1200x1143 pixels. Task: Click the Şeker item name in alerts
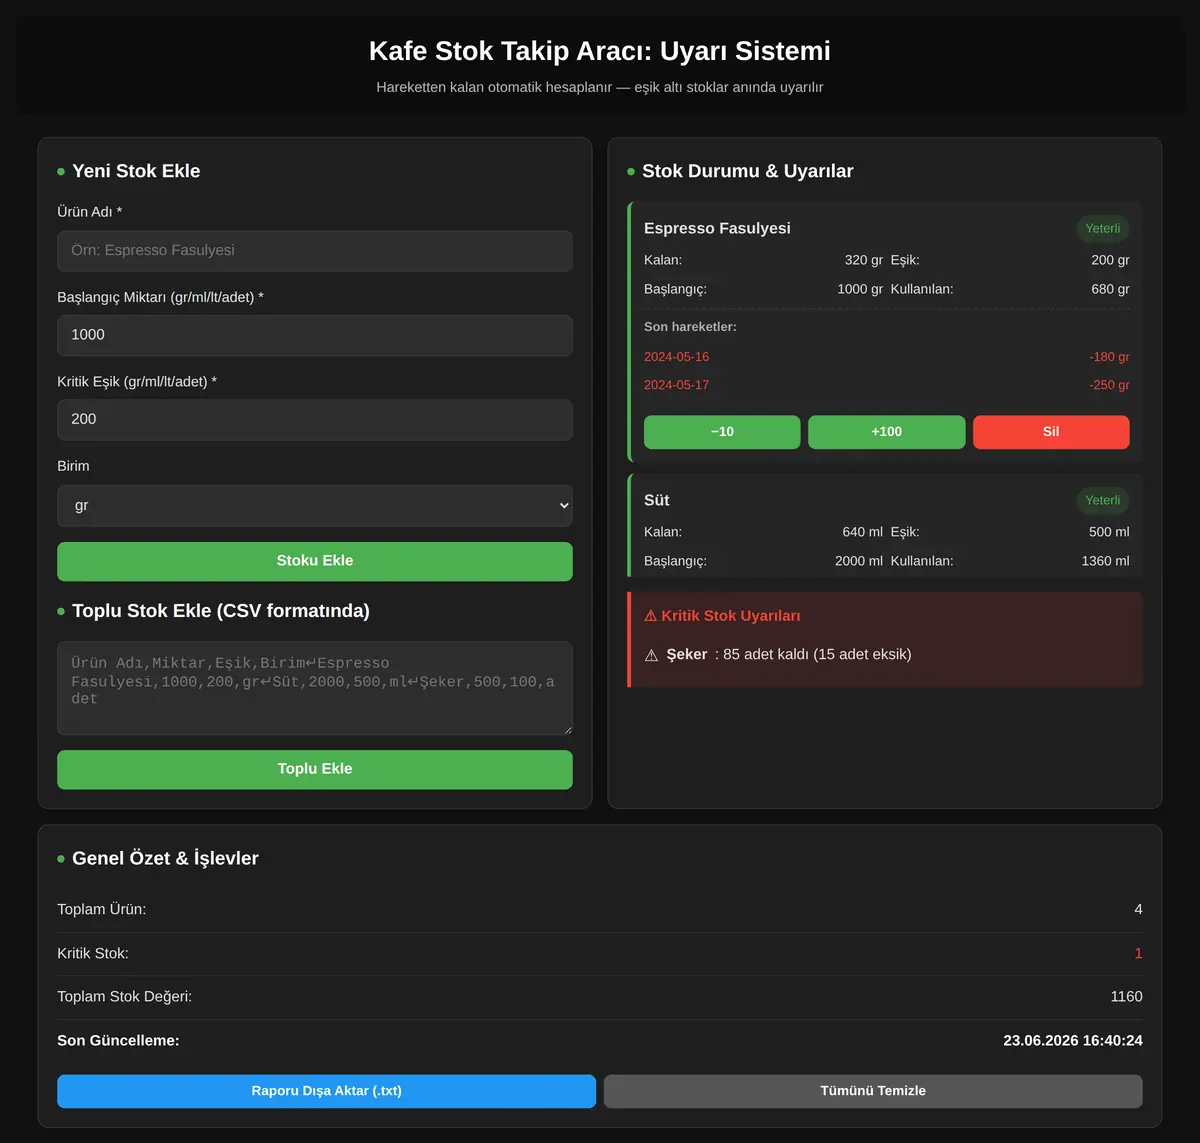(687, 655)
